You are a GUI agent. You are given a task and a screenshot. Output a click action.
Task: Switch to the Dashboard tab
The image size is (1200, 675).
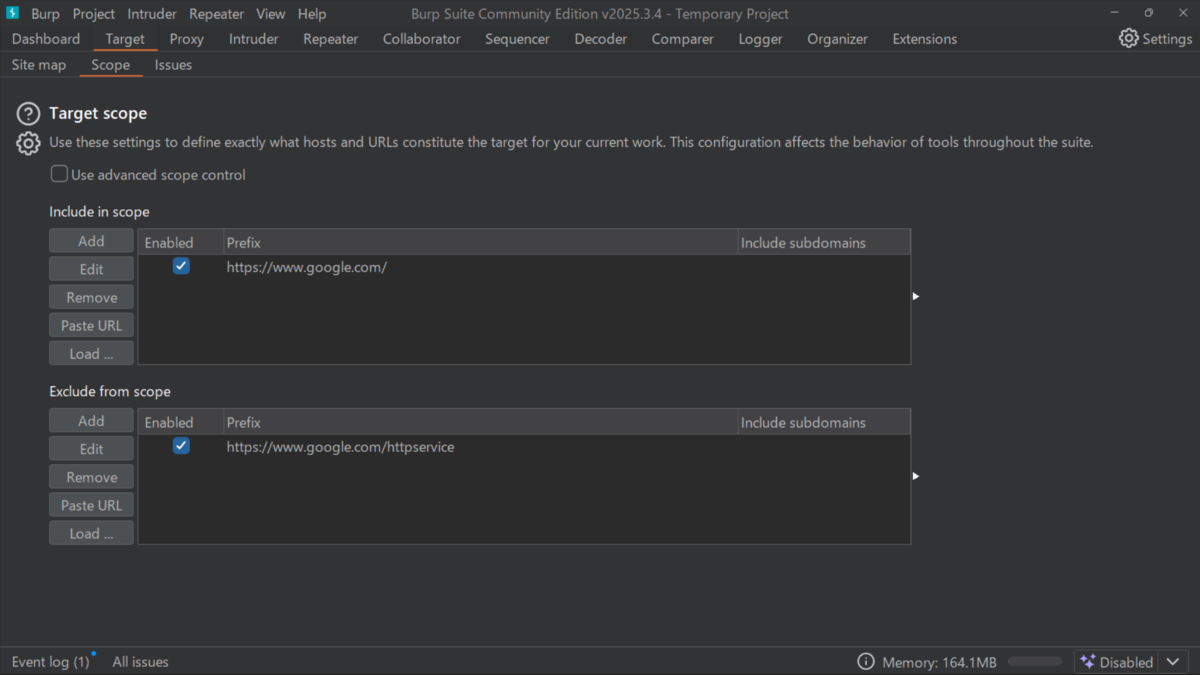coord(46,39)
